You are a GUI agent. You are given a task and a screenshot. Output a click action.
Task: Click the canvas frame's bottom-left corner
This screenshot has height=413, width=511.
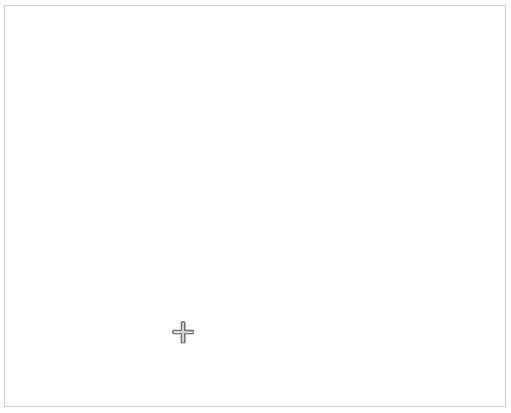5,406
